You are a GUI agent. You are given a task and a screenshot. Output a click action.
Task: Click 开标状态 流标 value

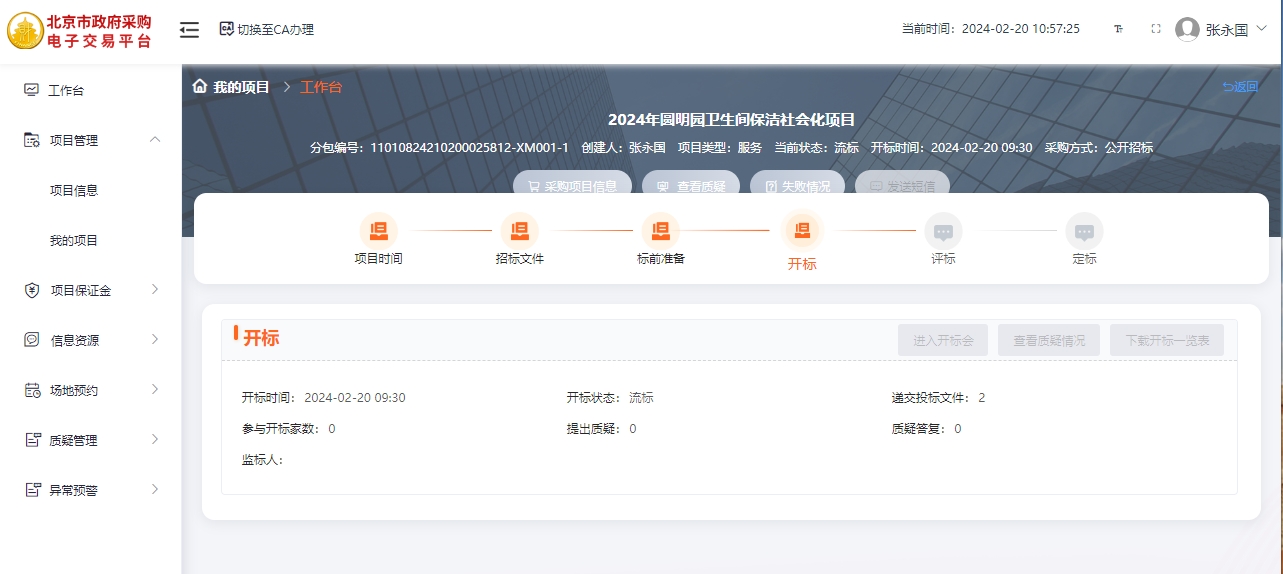[641, 398]
